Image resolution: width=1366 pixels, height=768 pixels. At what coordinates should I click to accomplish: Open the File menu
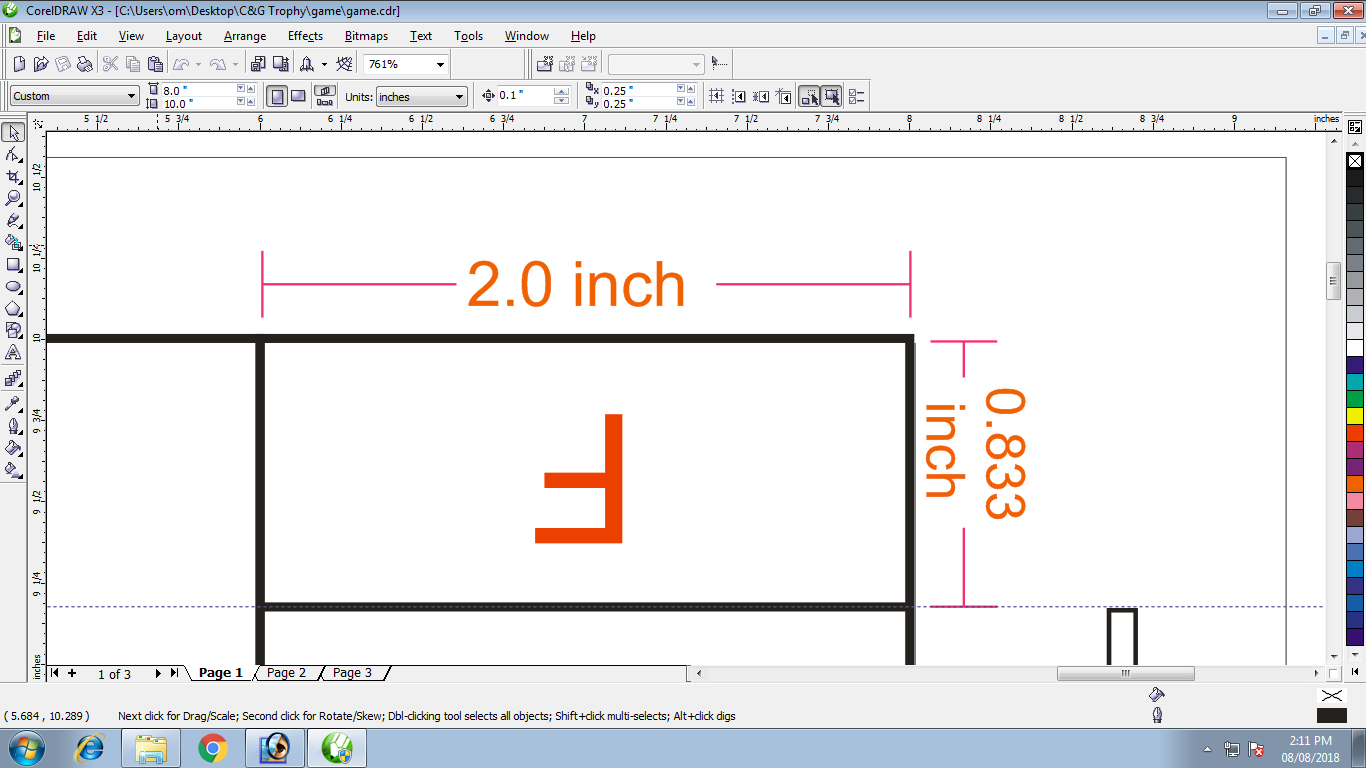coord(46,36)
